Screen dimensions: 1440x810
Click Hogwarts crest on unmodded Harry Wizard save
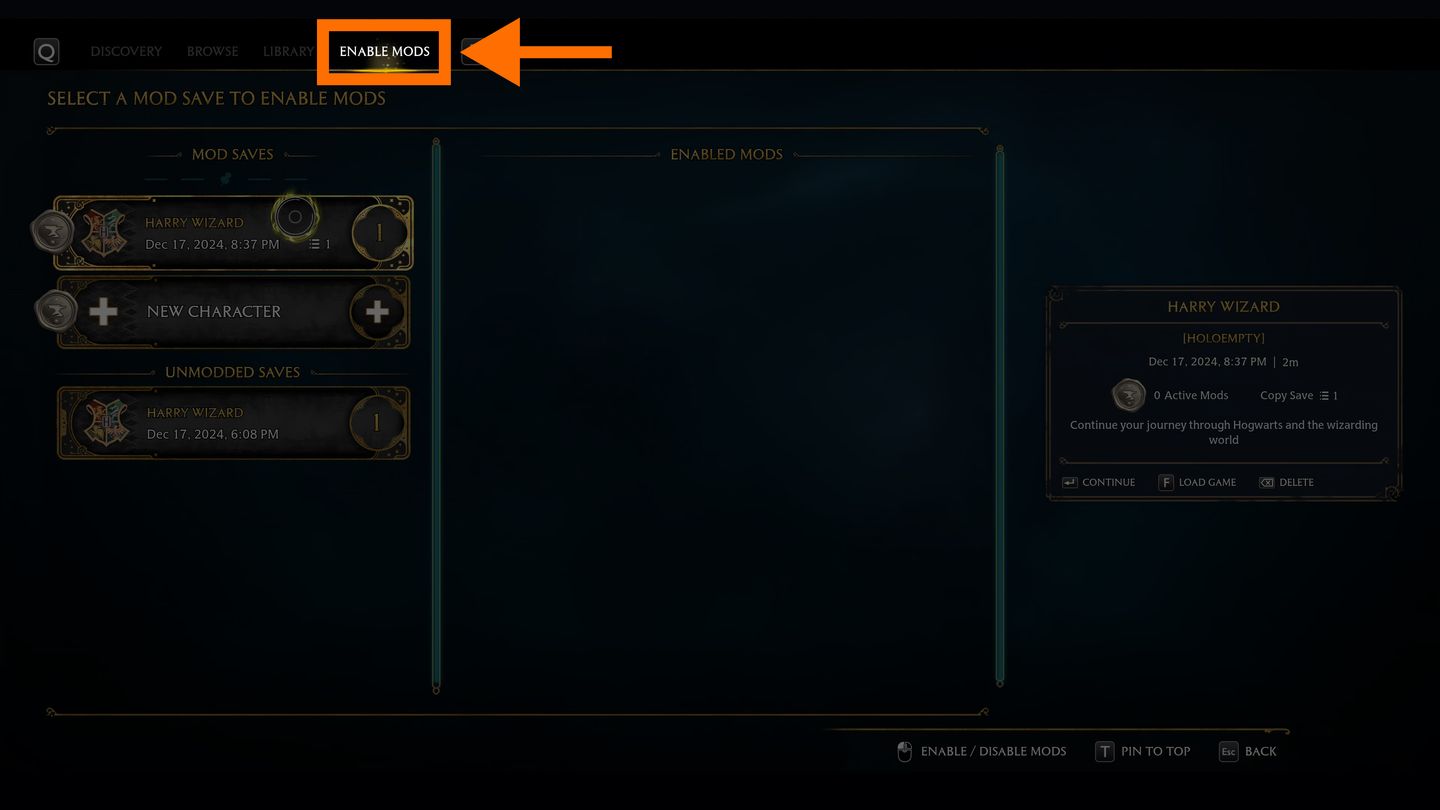pos(105,423)
